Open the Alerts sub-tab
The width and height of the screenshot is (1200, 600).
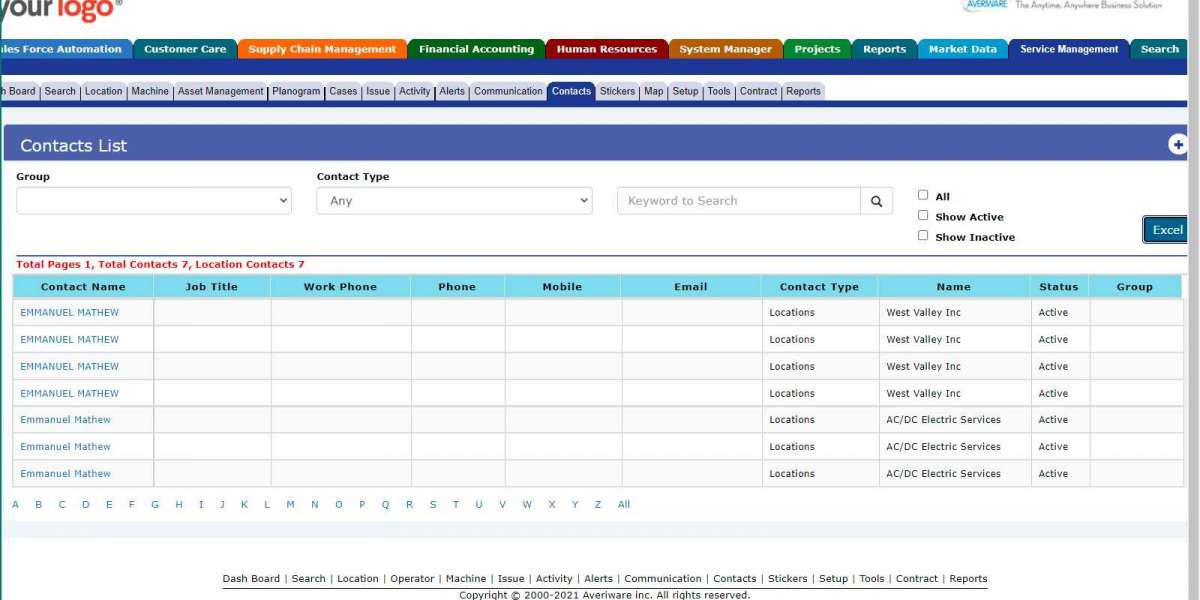(452, 91)
